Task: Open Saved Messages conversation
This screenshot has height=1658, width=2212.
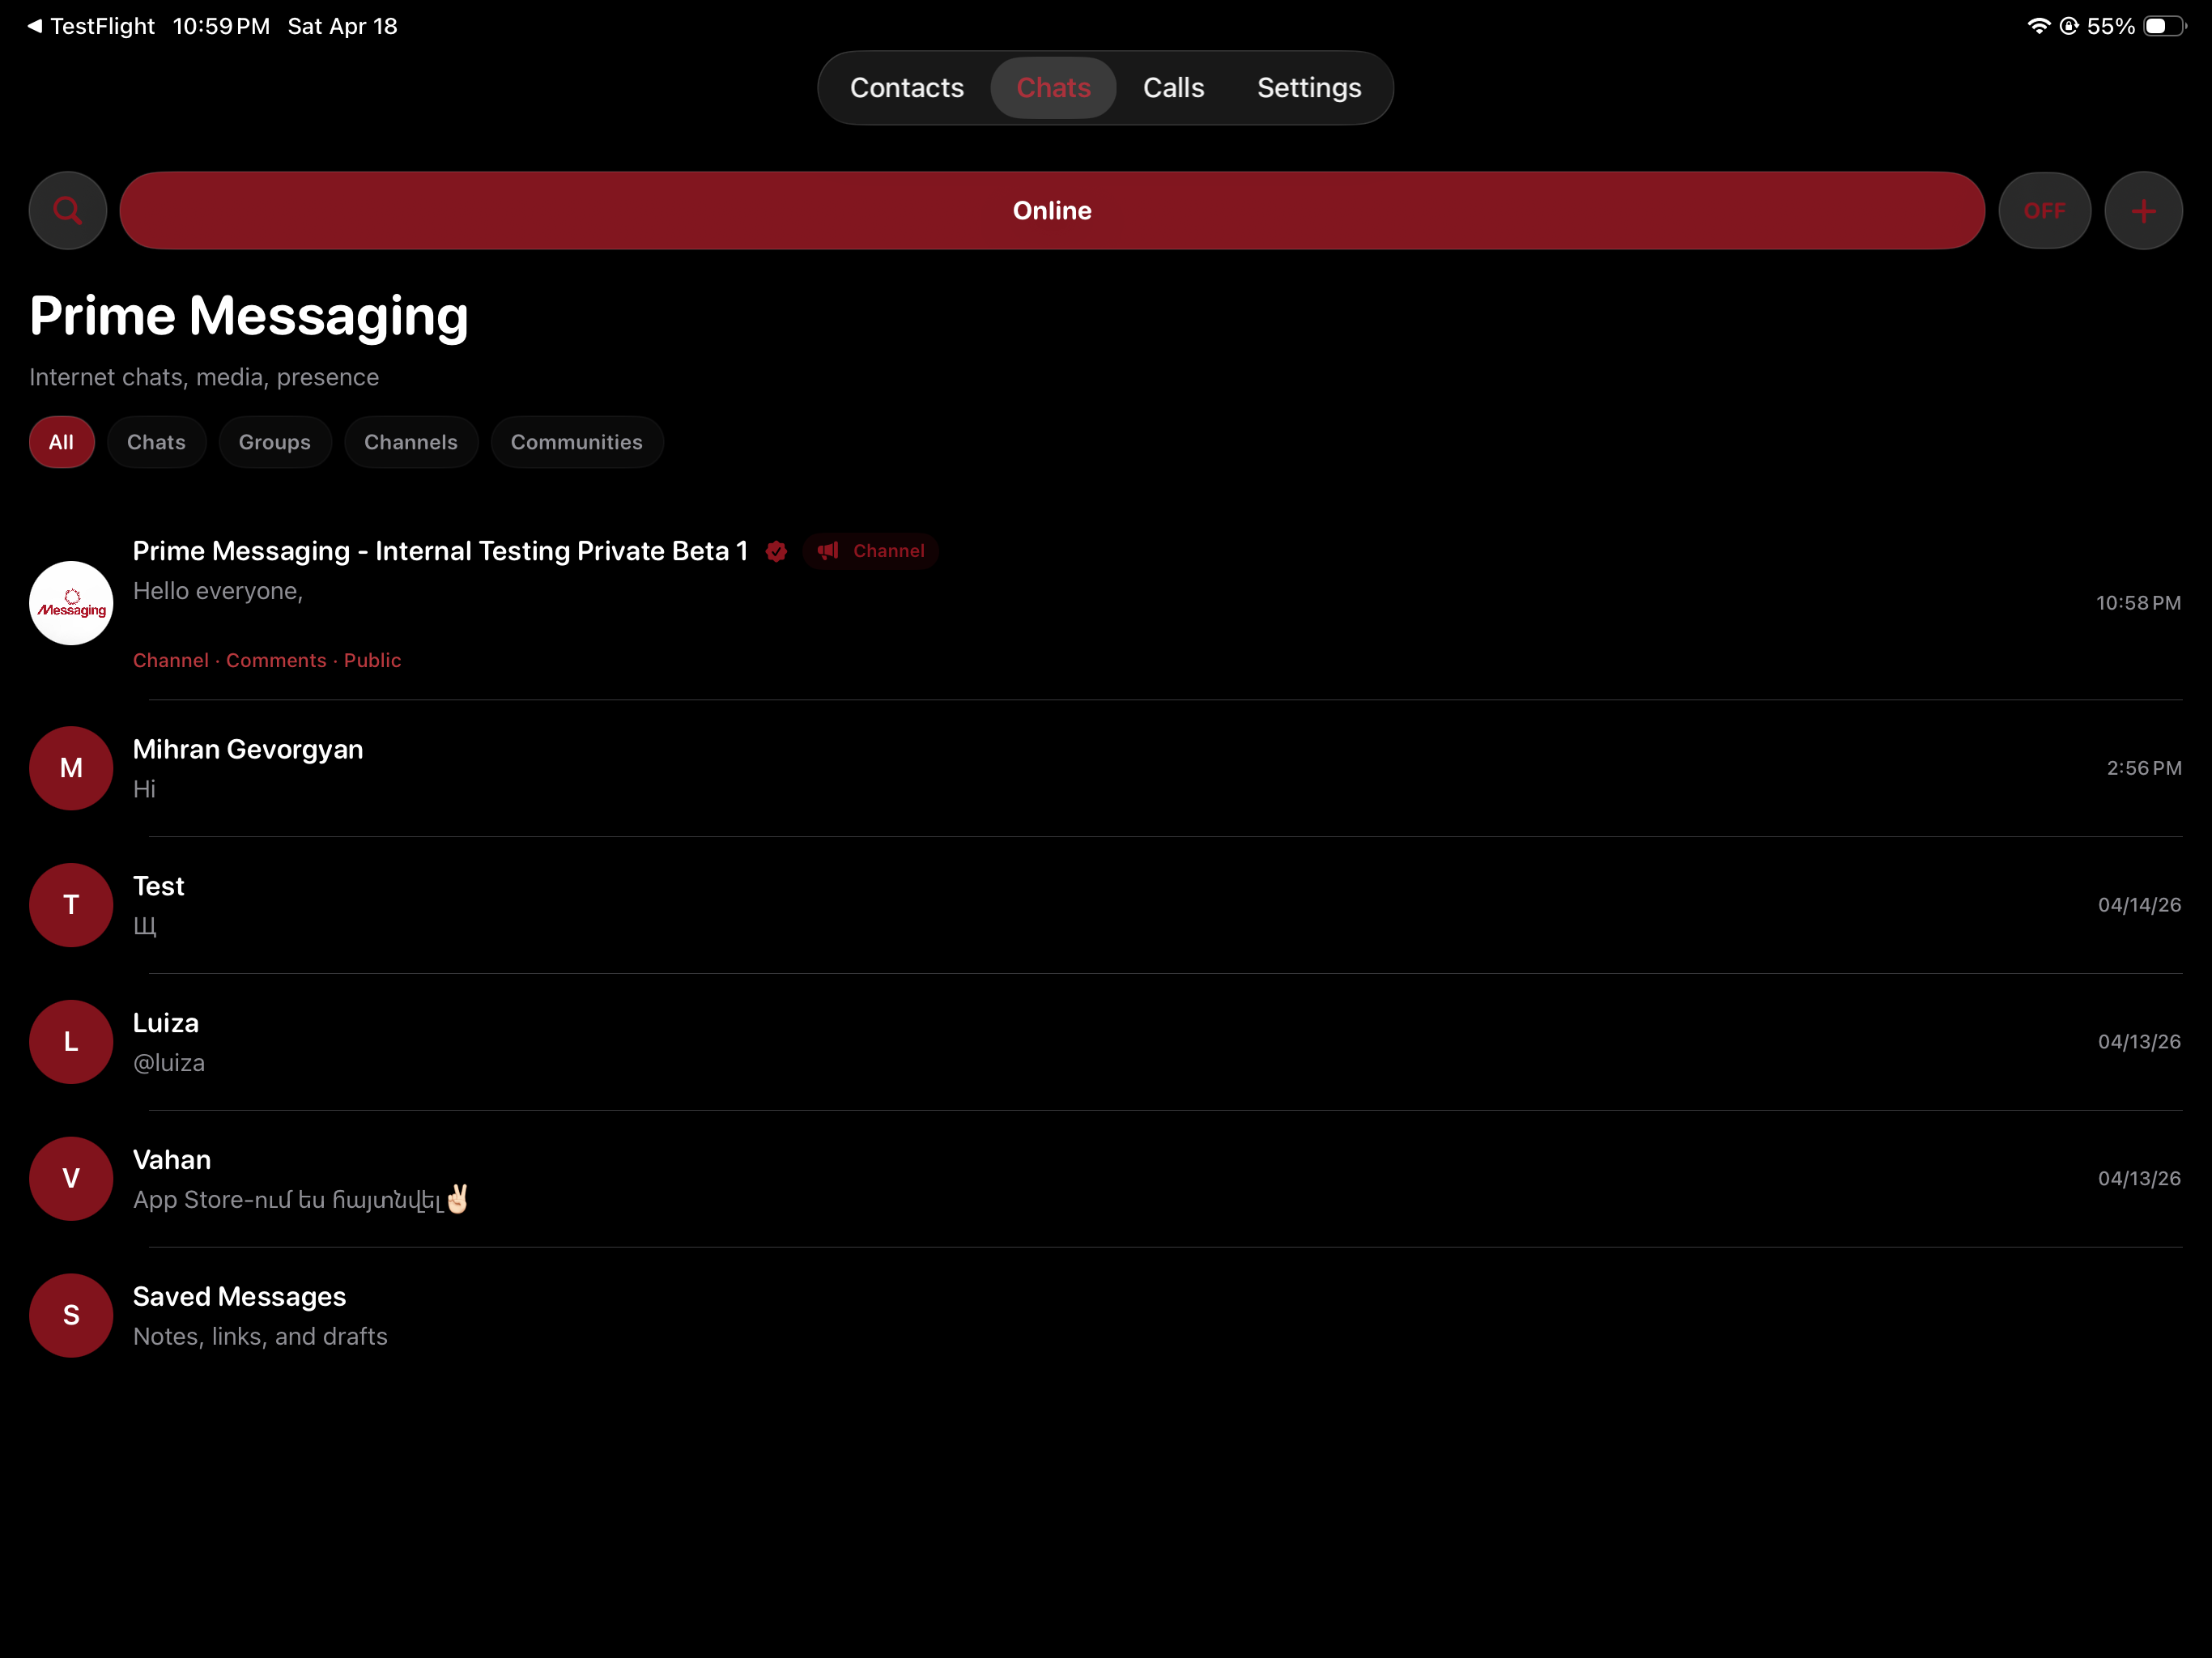Action: coord(1105,1316)
